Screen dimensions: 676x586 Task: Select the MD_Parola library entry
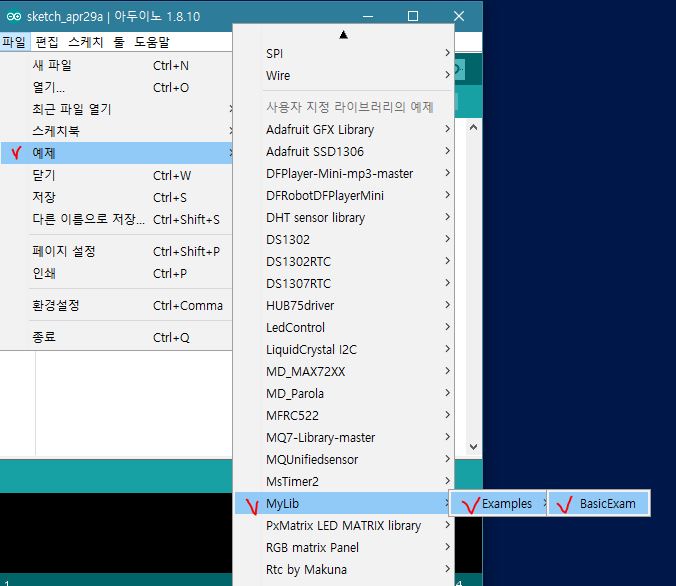pos(344,393)
